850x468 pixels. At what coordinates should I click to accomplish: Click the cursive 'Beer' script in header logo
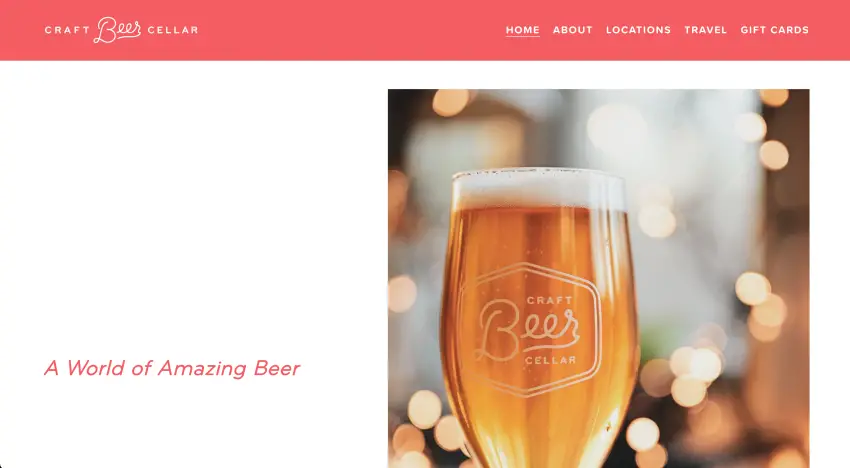118,30
